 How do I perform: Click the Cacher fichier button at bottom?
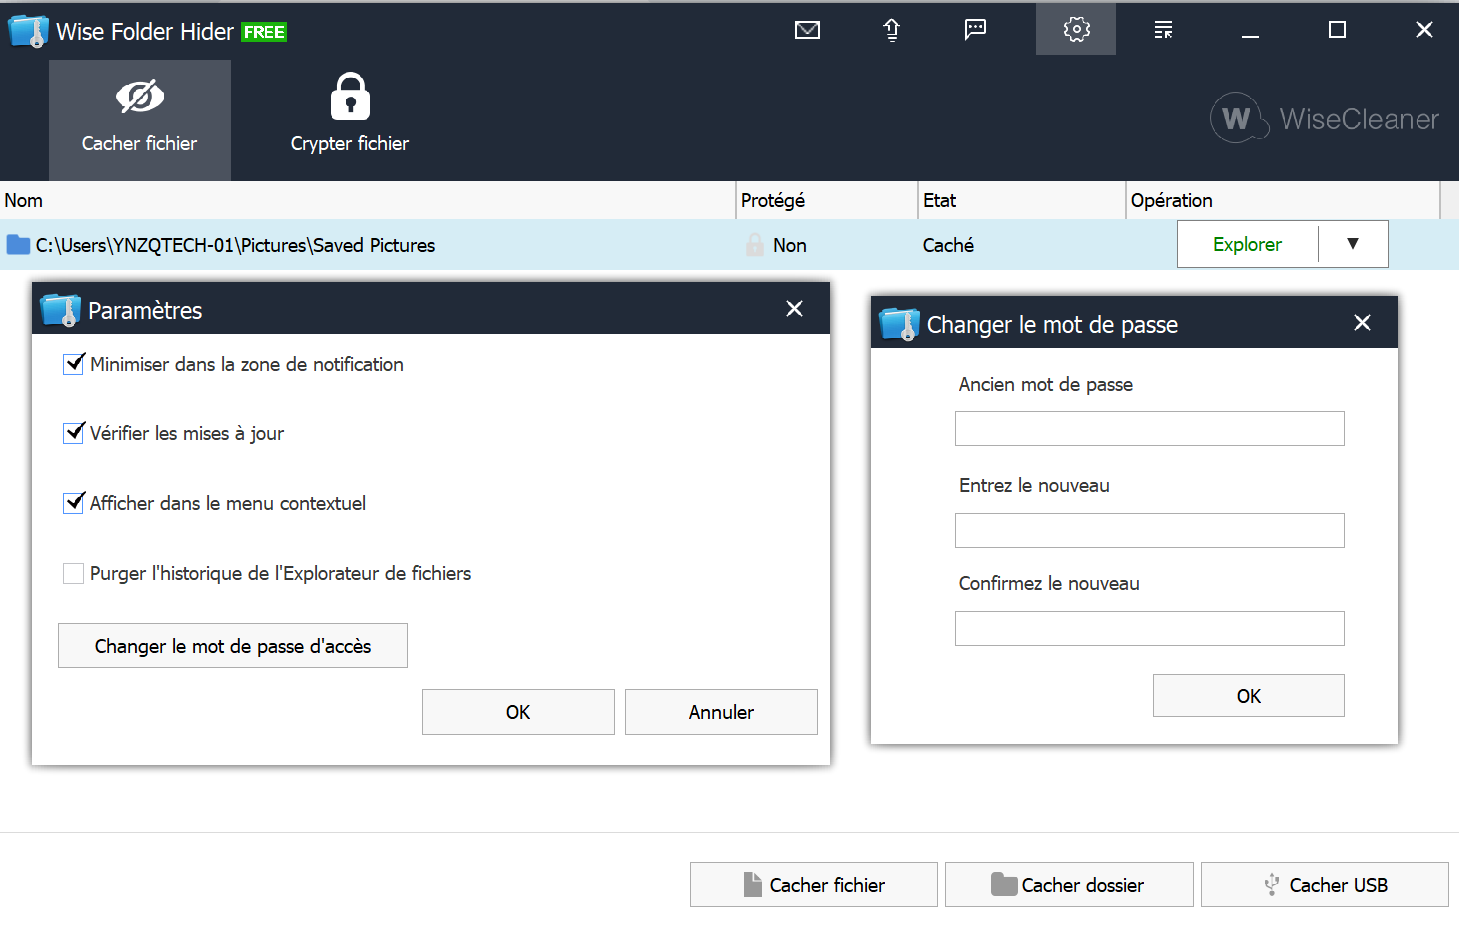pyautogui.click(x=814, y=885)
